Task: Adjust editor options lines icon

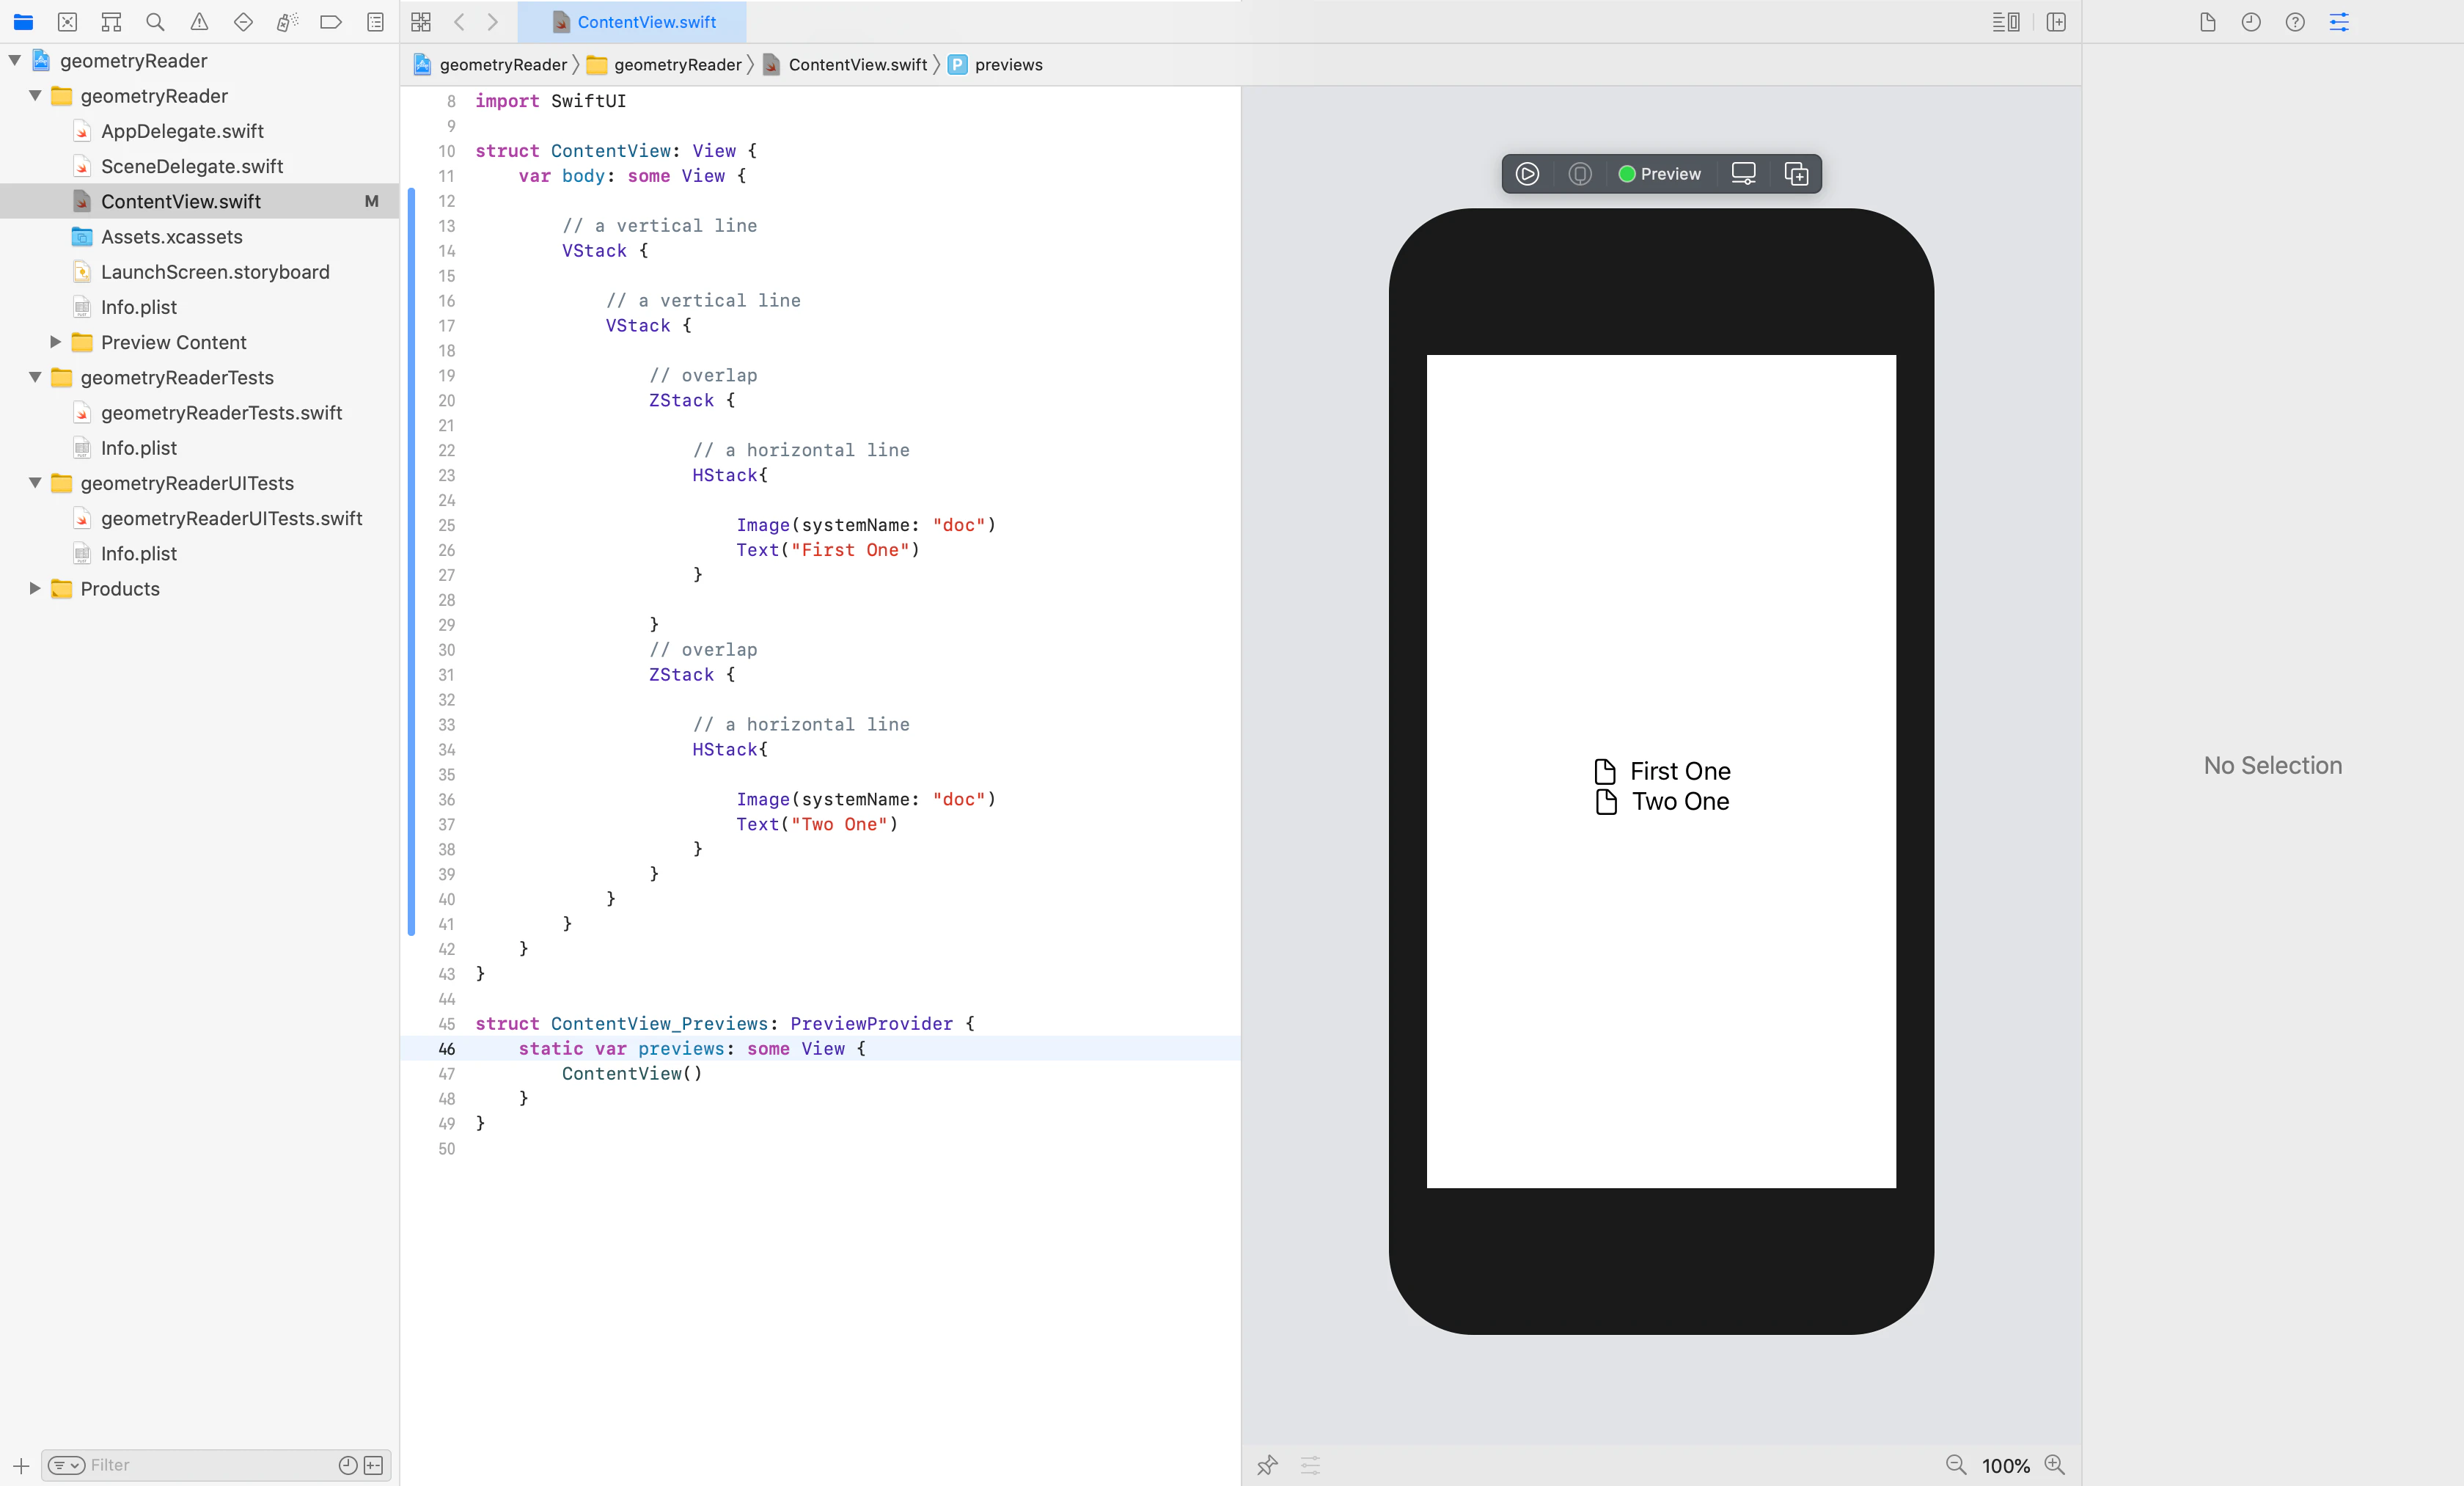Action: click(x=2005, y=22)
